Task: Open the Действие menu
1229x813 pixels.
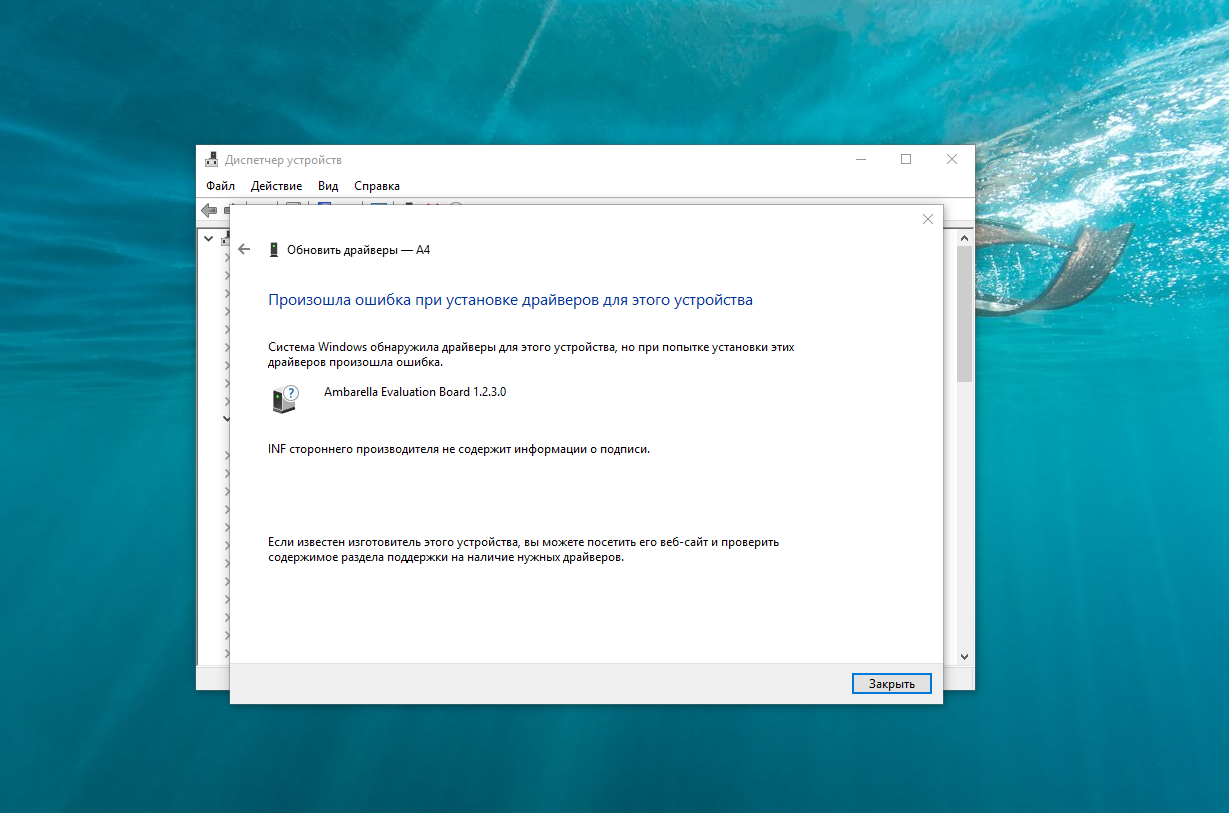Action: pos(276,186)
